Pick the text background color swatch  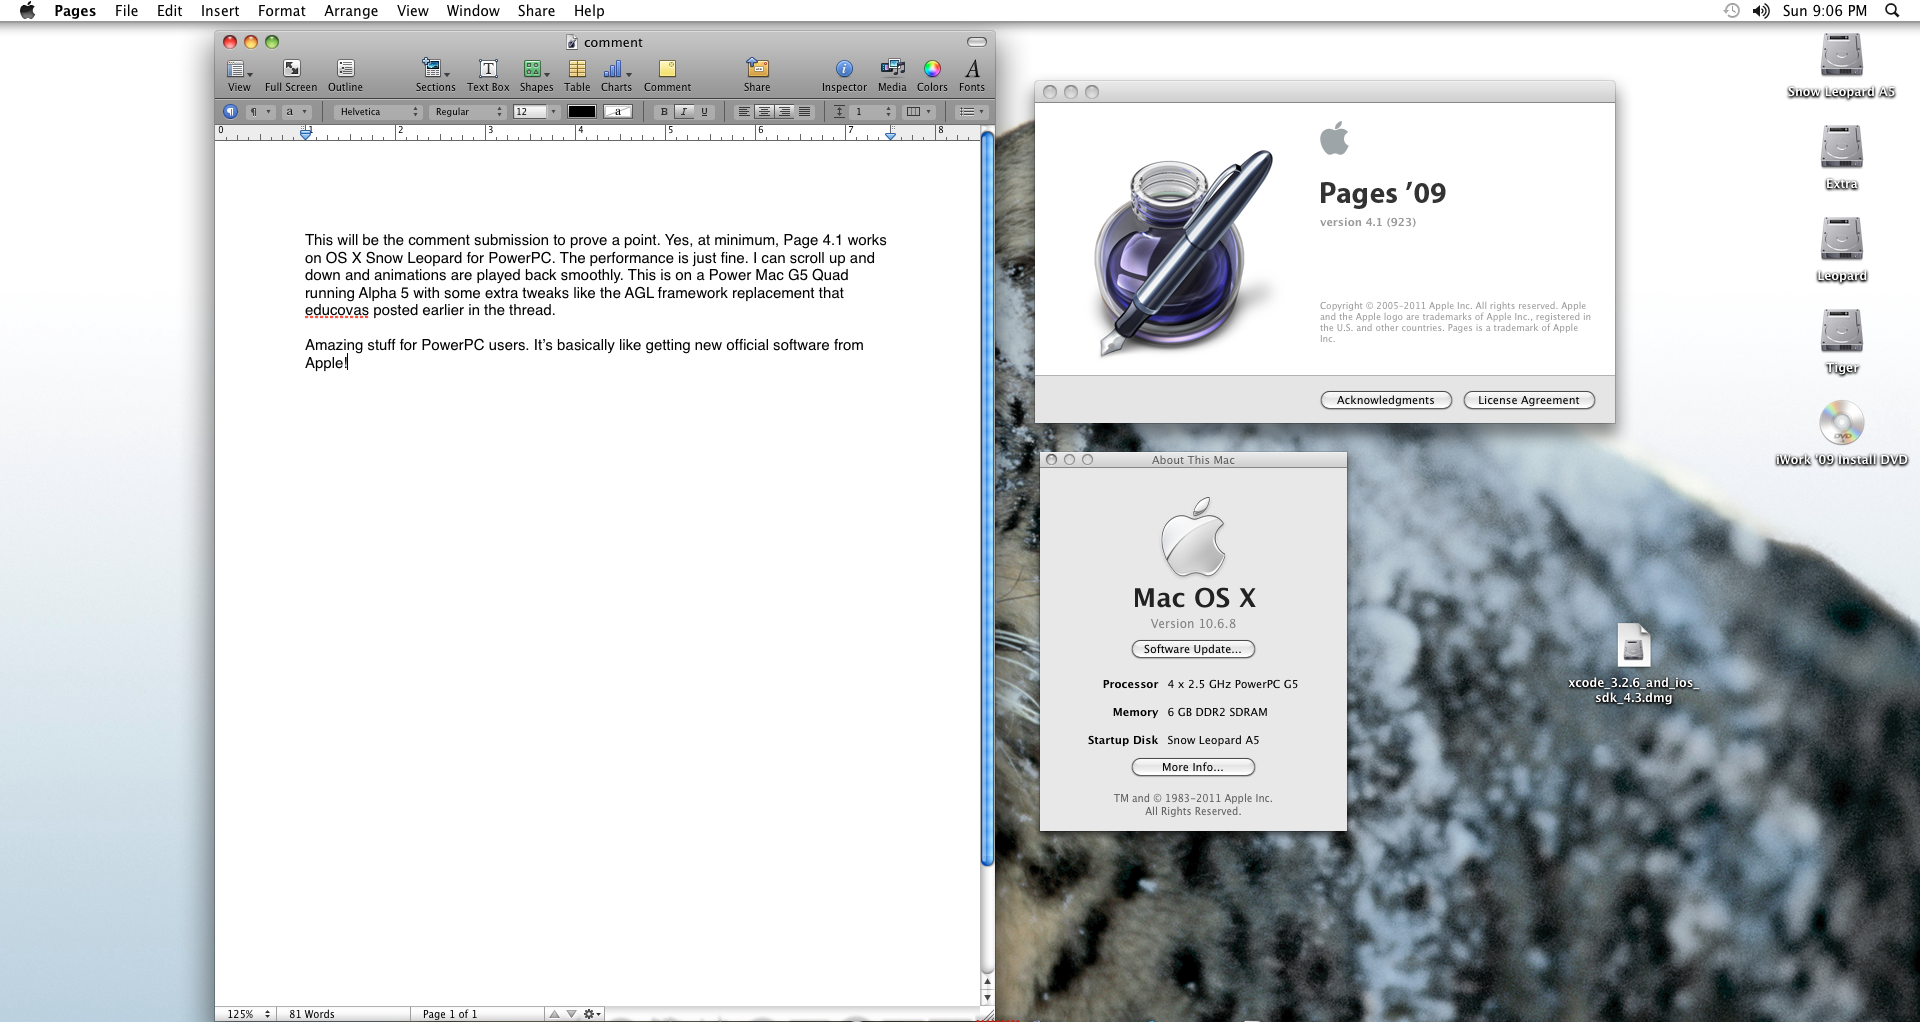pyautogui.click(x=618, y=112)
